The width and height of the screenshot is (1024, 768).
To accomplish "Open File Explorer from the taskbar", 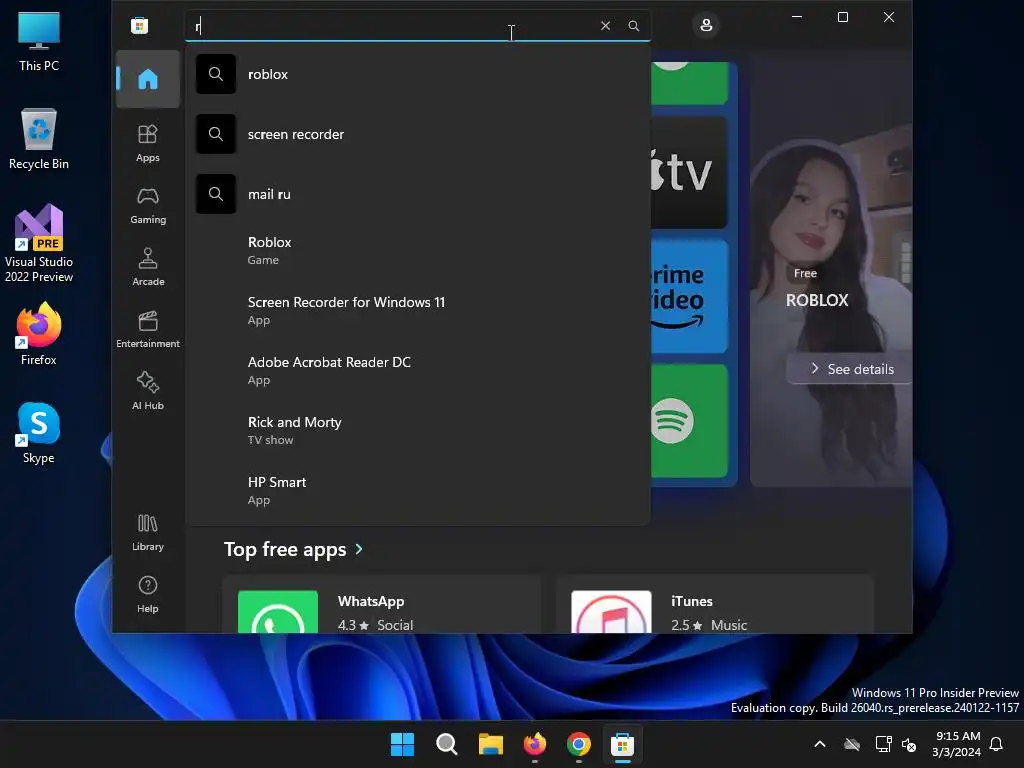I will [x=490, y=744].
